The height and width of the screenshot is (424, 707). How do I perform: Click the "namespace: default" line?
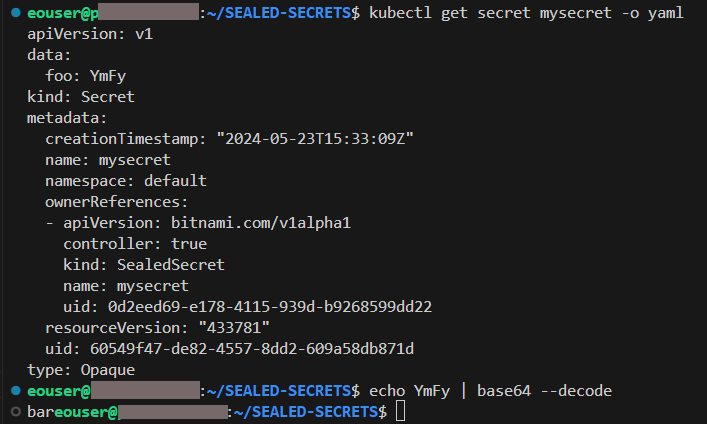tap(125, 181)
